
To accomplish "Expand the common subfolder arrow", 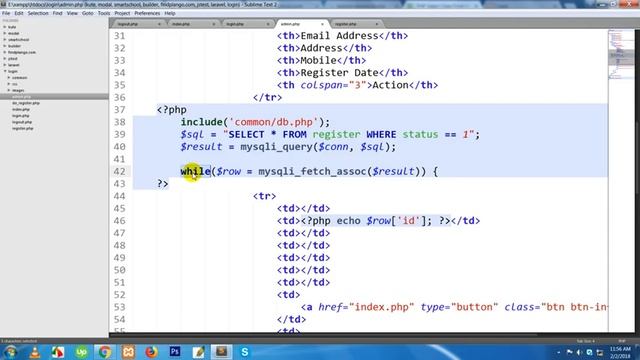I will click(9, 78).
